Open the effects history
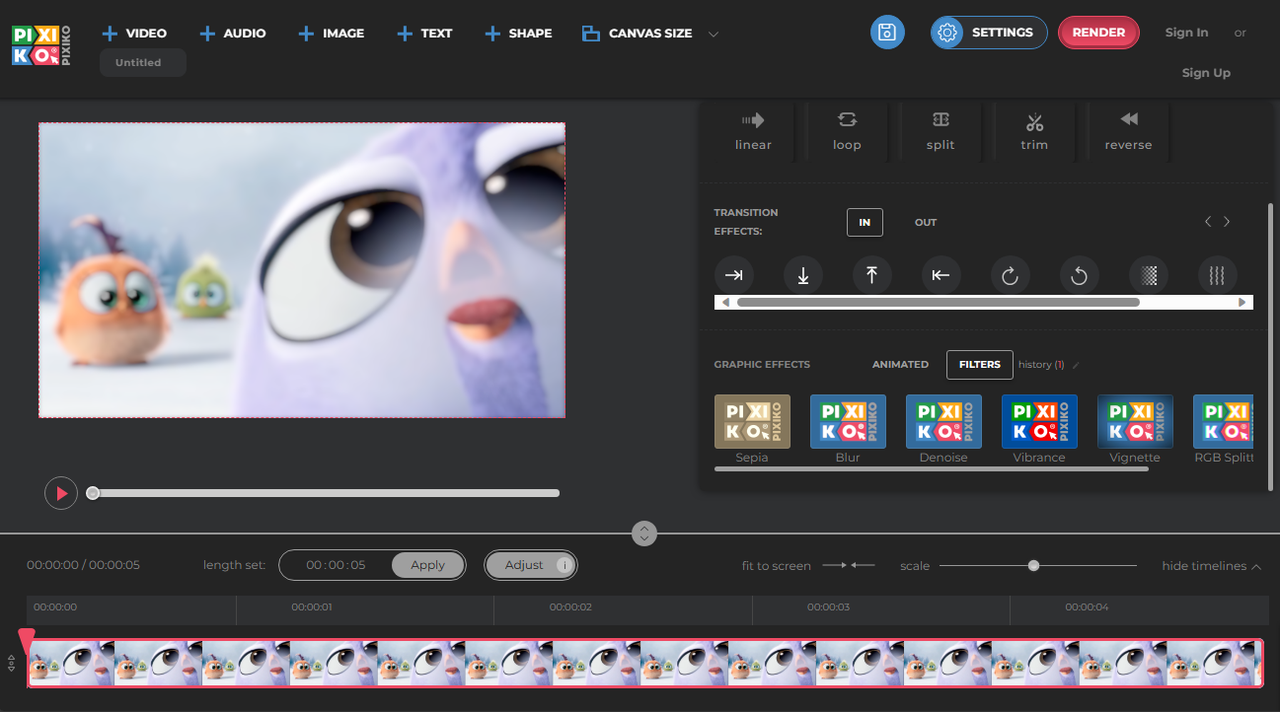Screen dimensions: 1280x712 pyautogui.click(x=1041, y=365)
